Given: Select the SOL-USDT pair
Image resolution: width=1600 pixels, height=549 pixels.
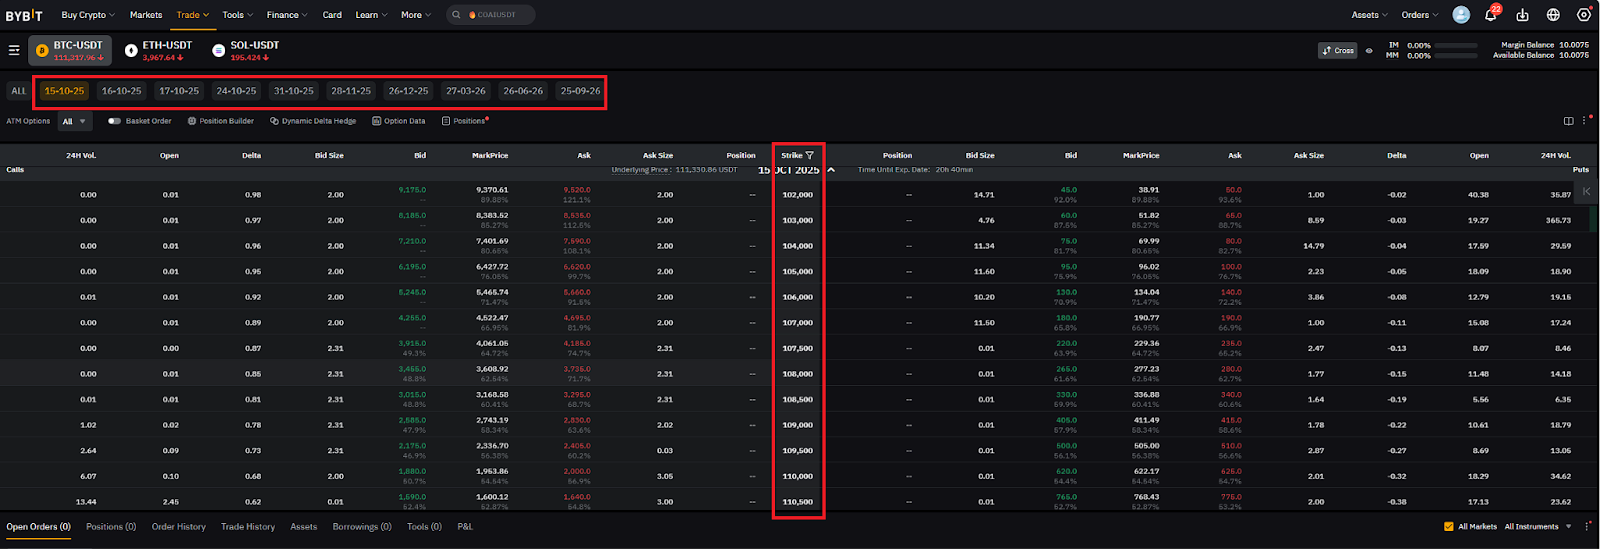Looking at the screenshot, I should tap(246, 50).
